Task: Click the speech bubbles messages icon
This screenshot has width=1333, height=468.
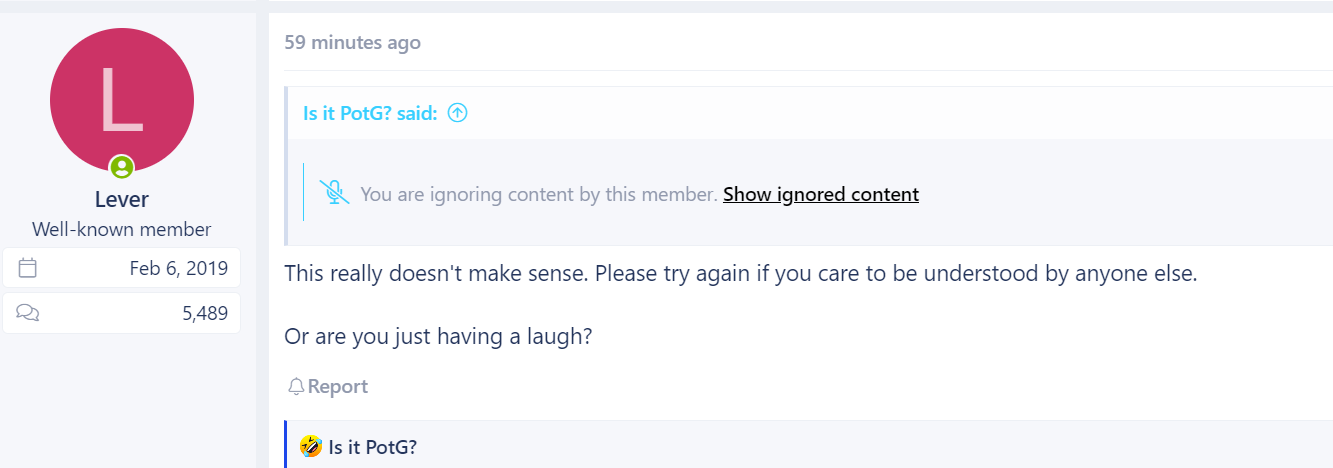Action: tap(28, 313)
